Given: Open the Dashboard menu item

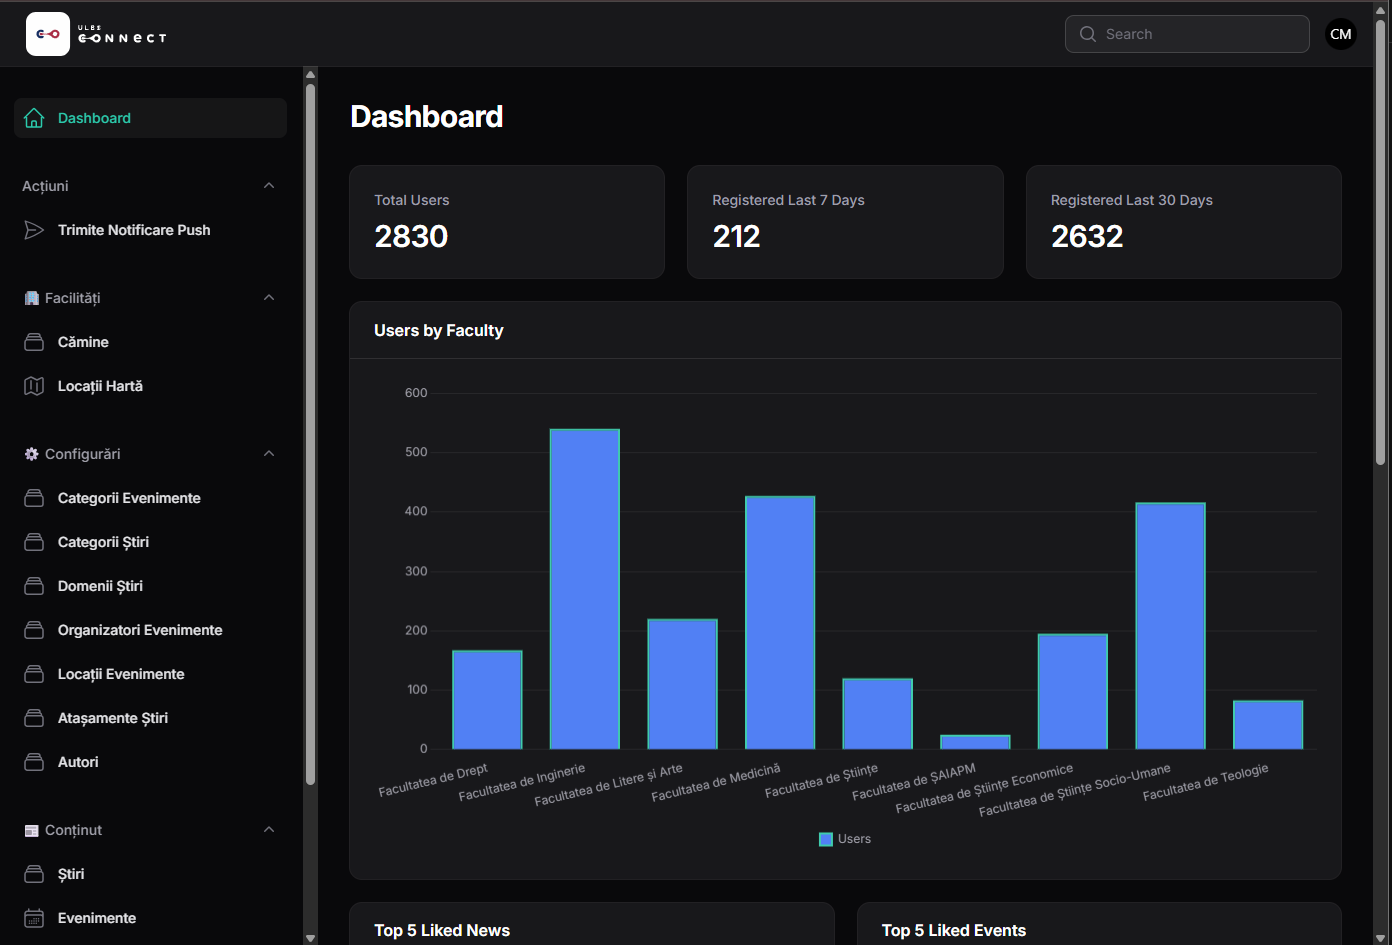Looking at the screenshot, I should 150,118.
